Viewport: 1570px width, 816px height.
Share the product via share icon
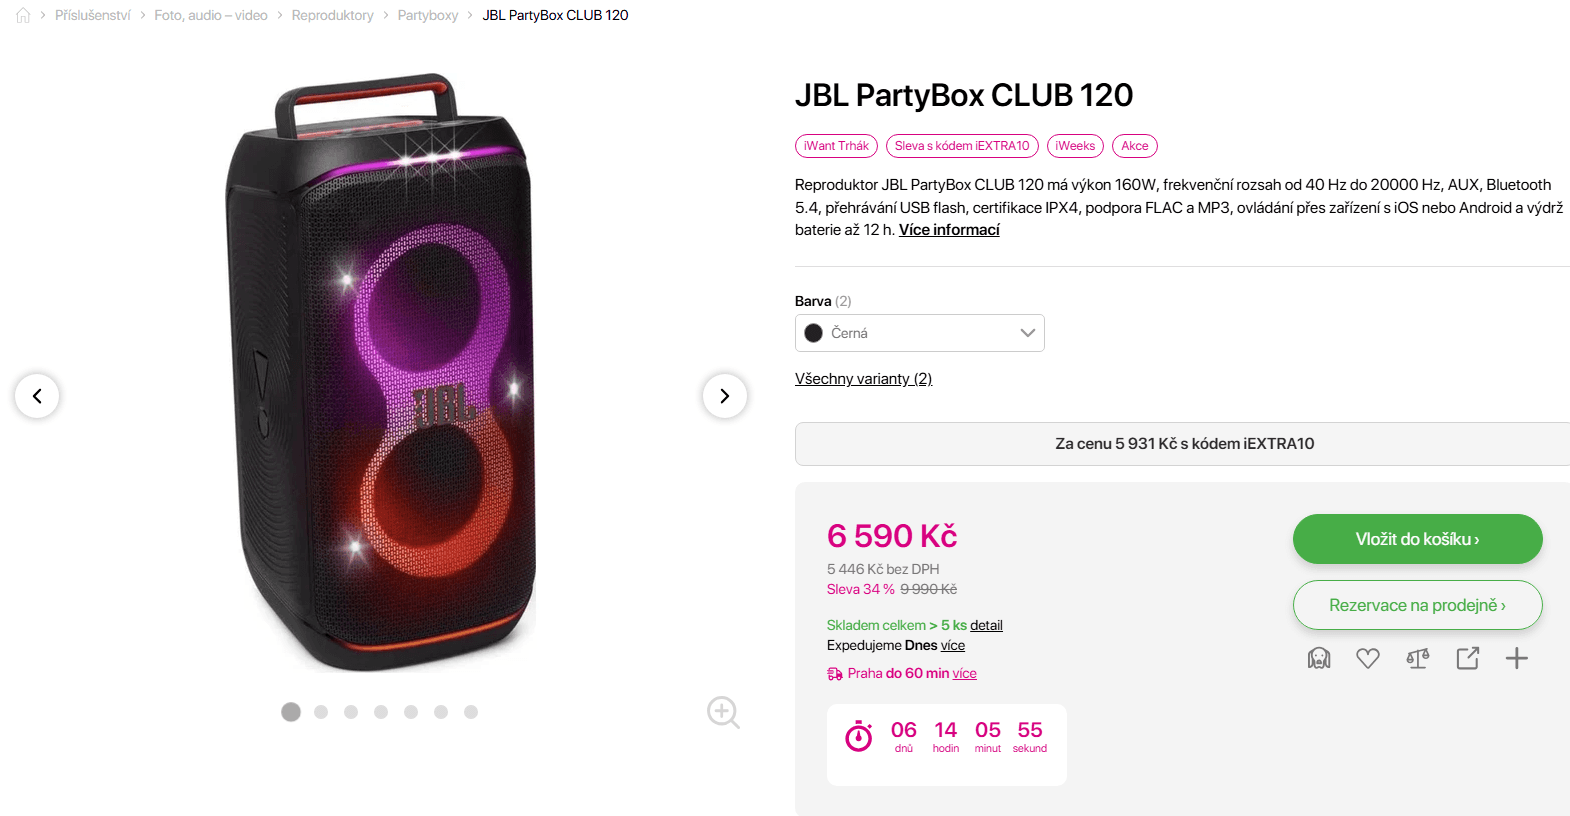click(1467, 658)
